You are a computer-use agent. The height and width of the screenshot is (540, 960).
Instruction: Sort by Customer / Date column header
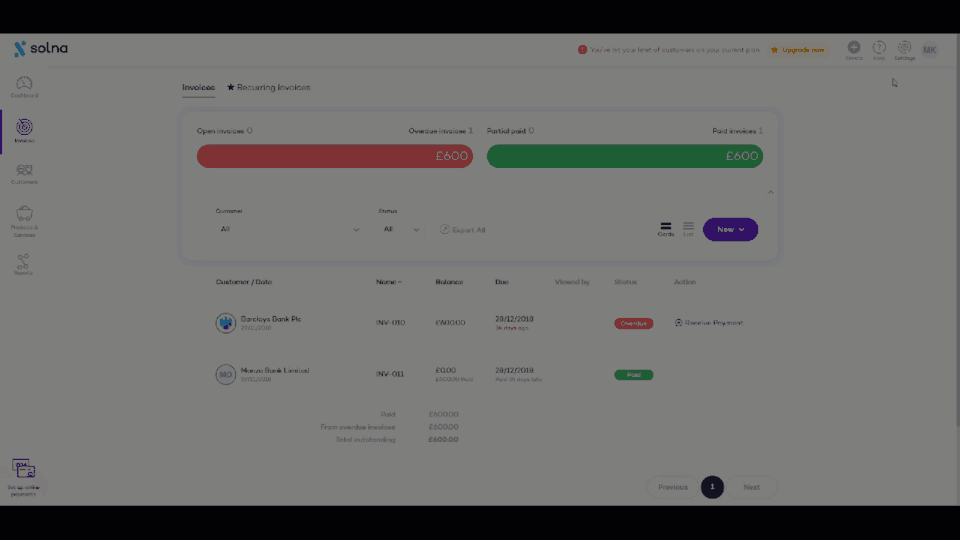pos(244,282)
